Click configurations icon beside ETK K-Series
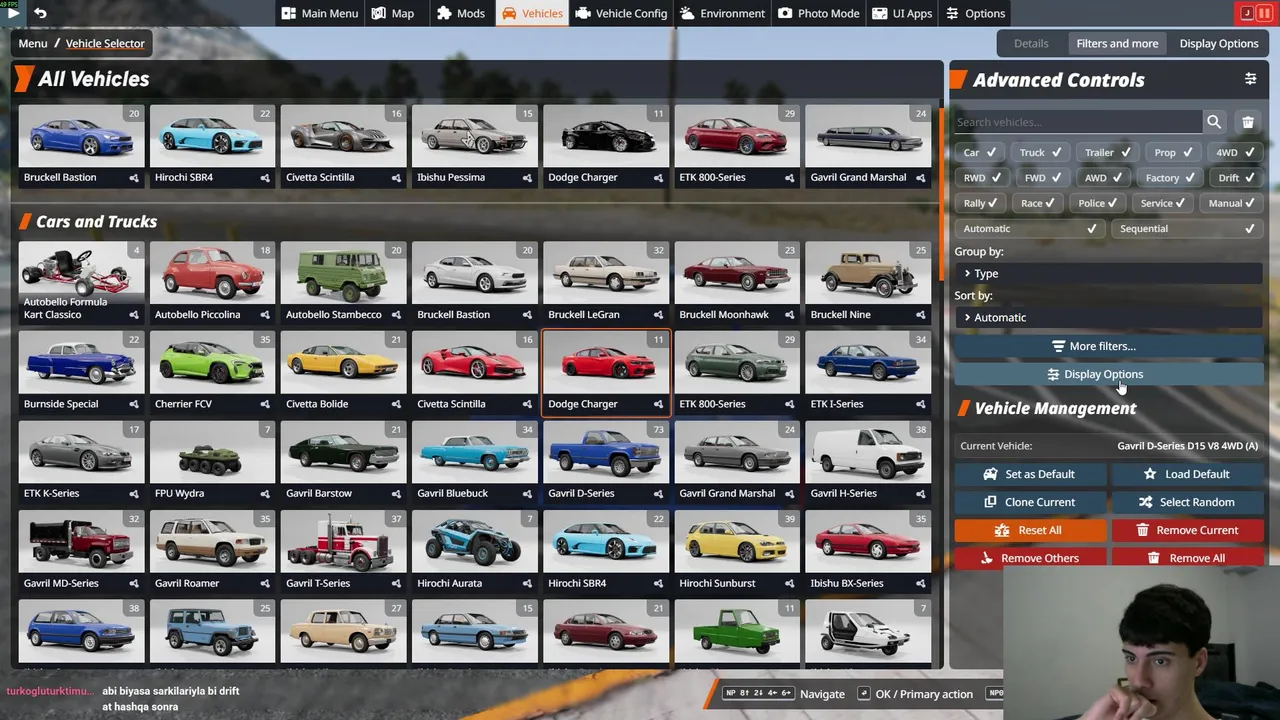 133,494
